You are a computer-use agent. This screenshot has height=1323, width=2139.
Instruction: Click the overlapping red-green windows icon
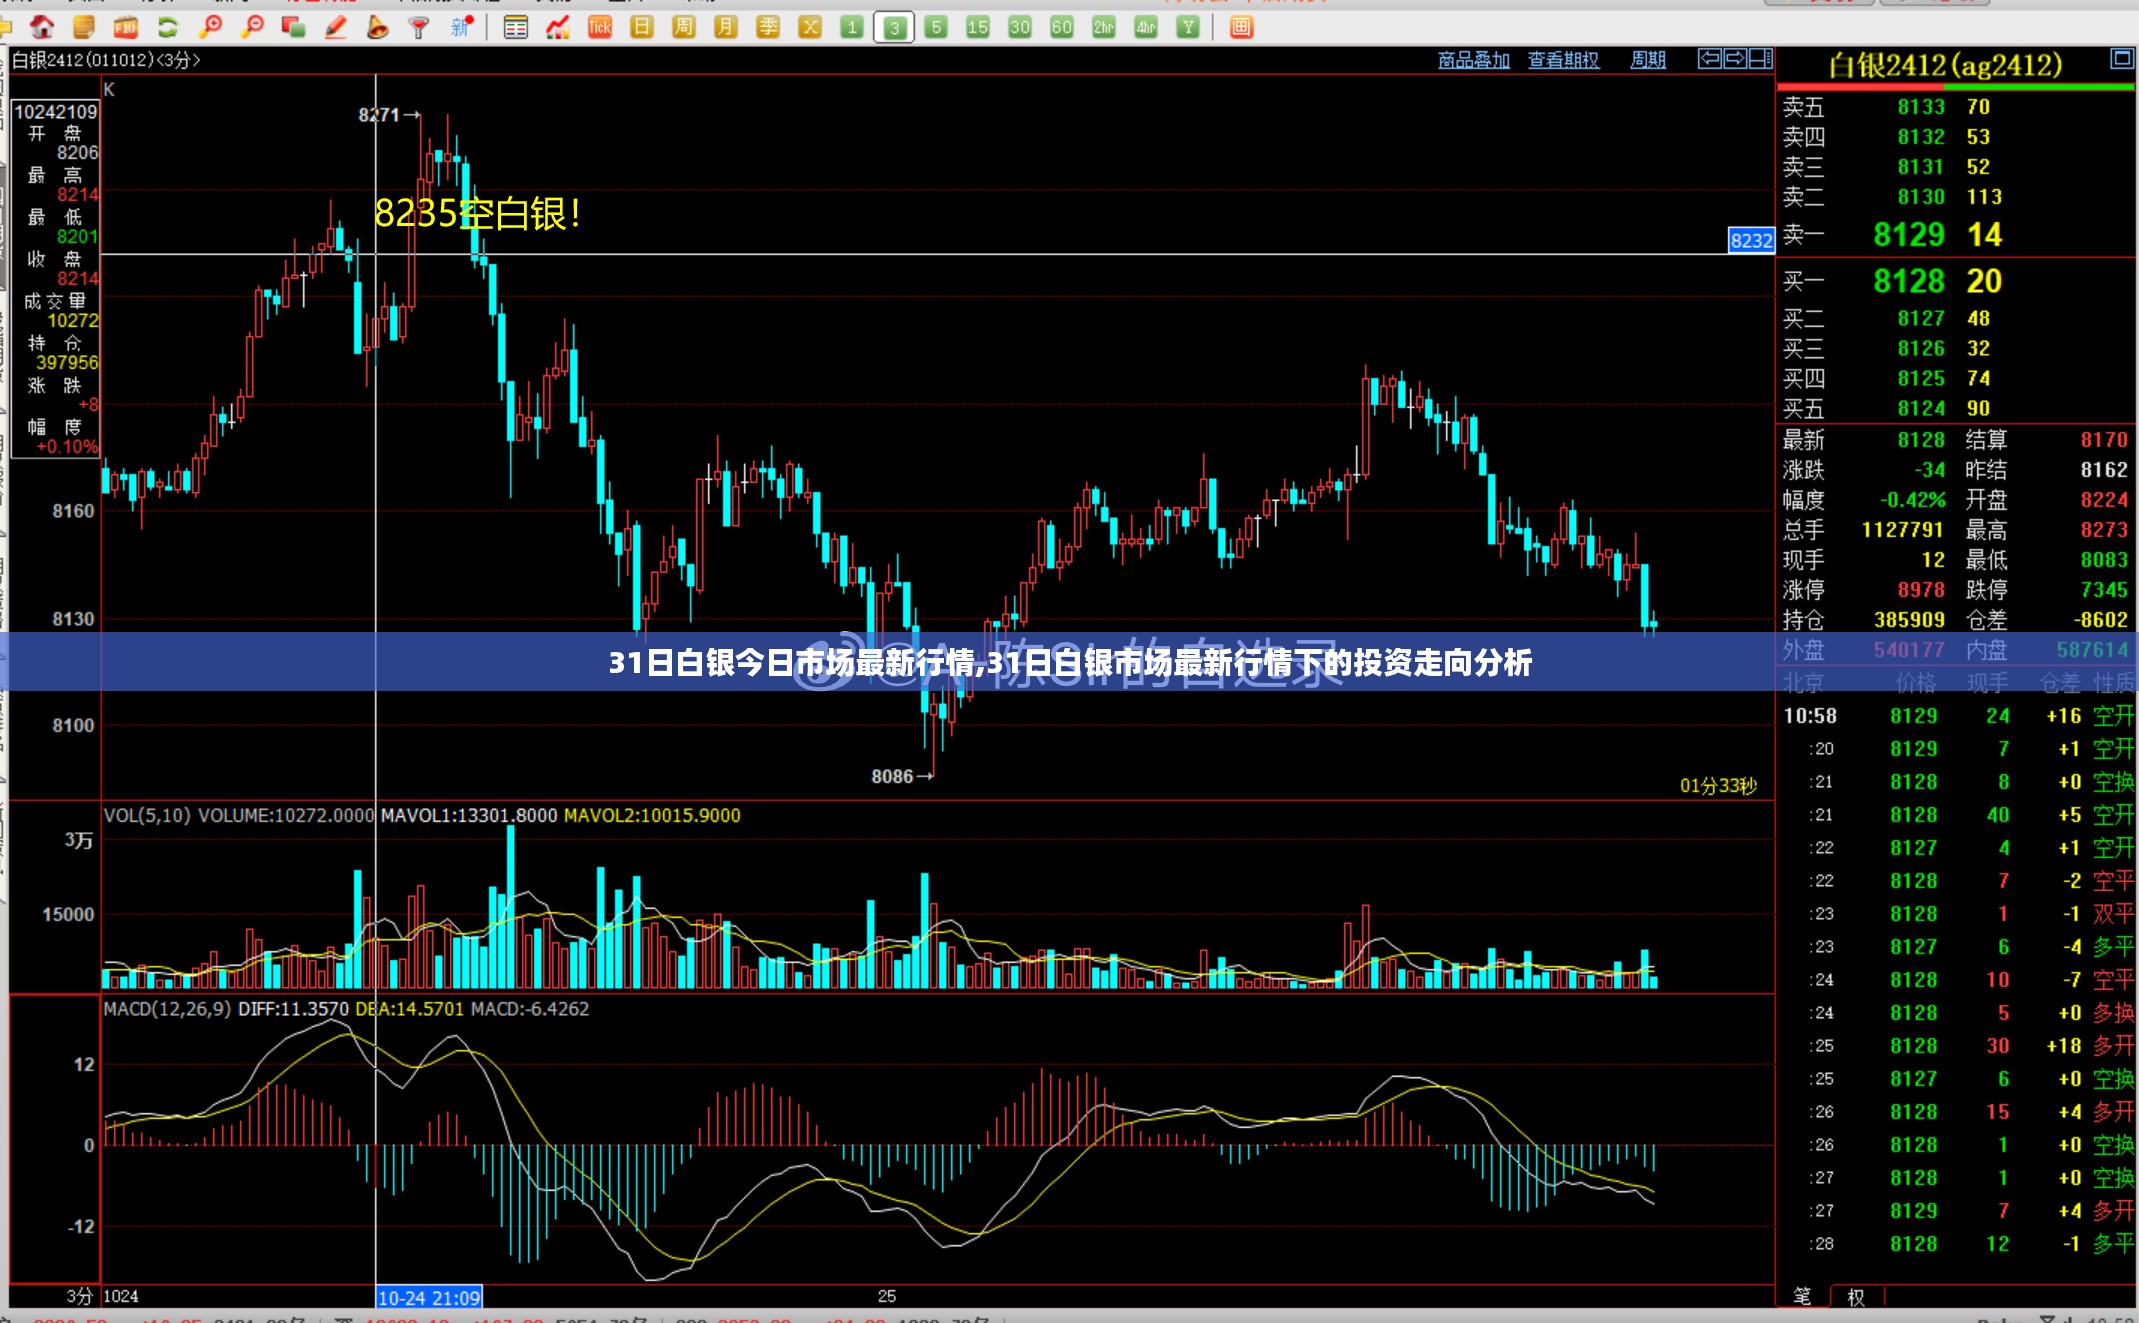tap(294, 27)
